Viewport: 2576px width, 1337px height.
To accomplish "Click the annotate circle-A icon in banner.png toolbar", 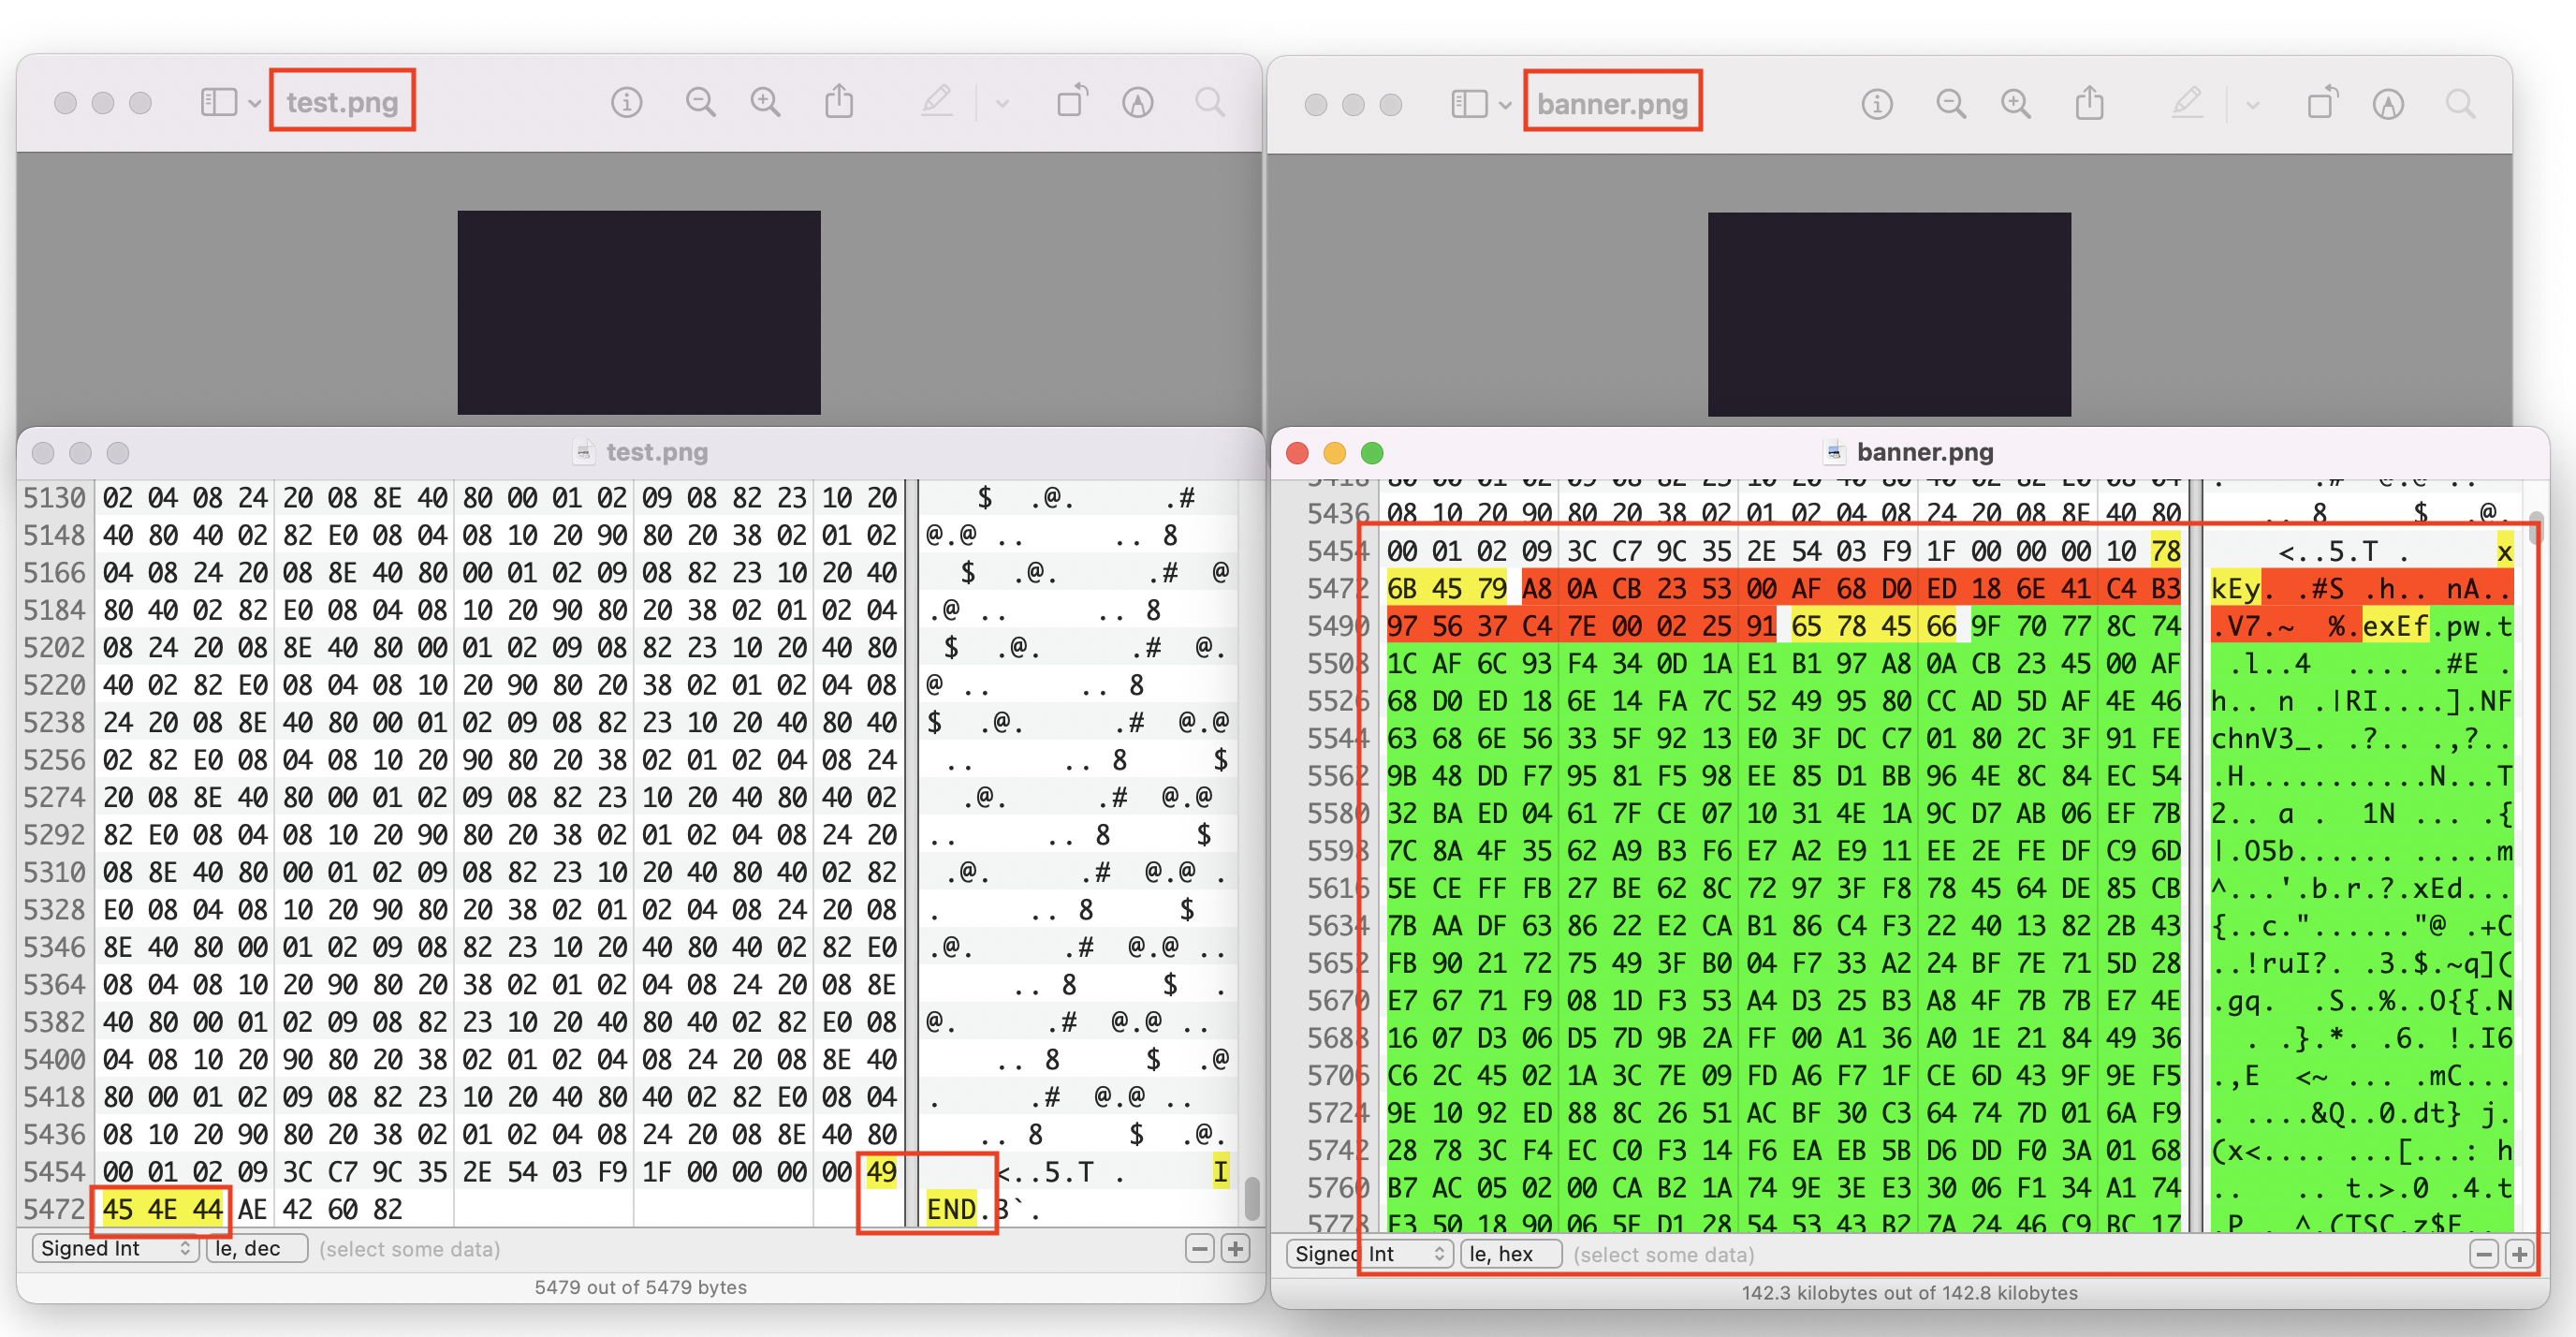I will (2388, 104).
